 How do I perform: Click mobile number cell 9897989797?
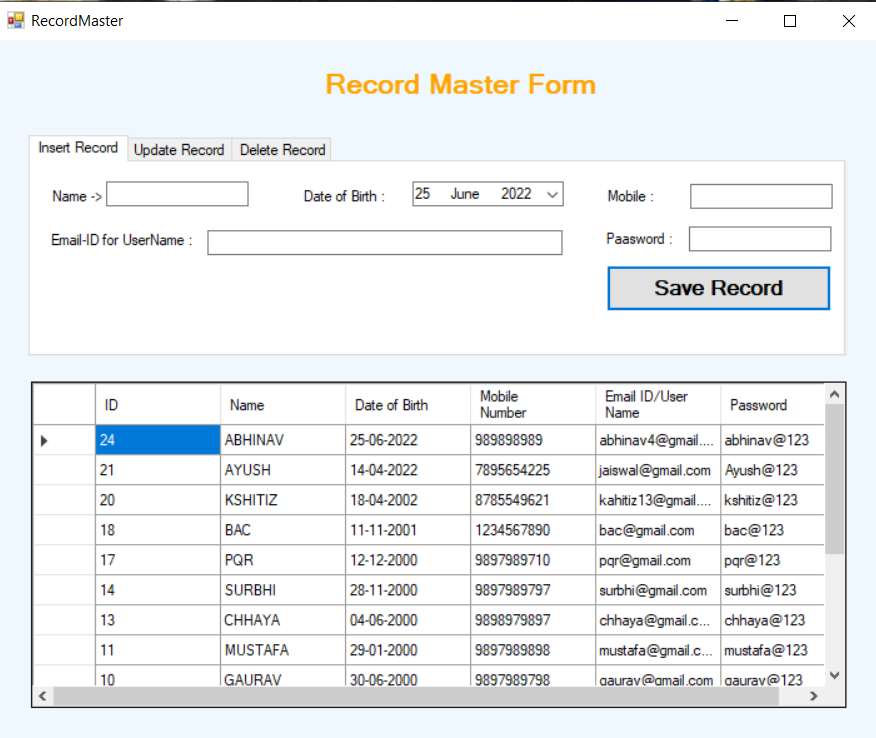click(x=533, y=591)
